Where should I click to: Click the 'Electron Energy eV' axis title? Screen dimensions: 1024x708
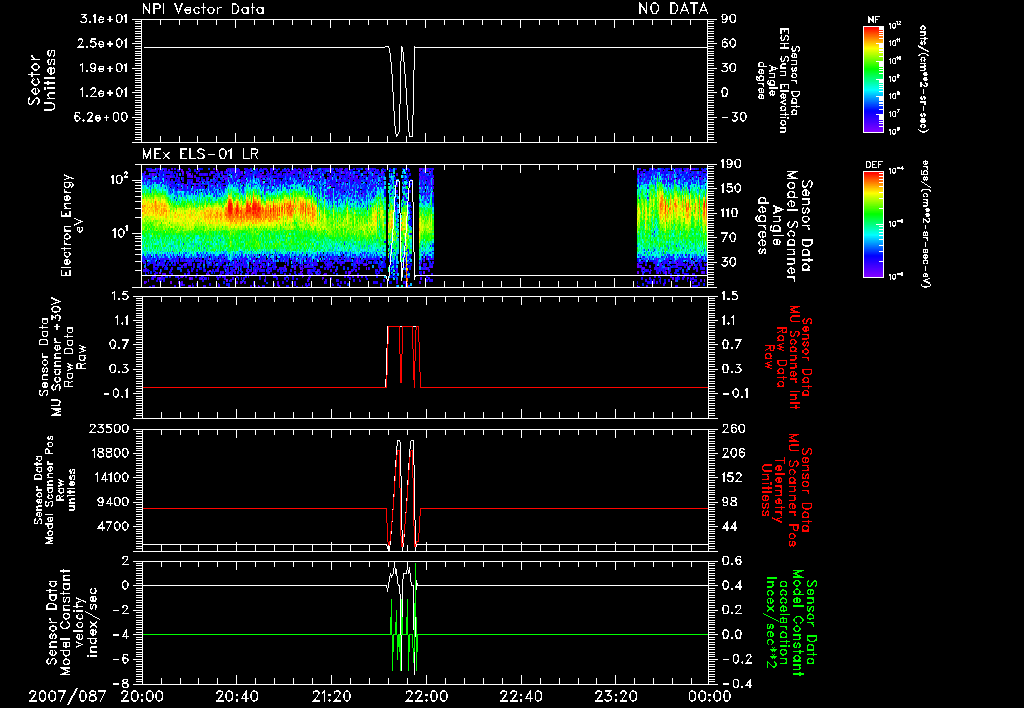74,225
